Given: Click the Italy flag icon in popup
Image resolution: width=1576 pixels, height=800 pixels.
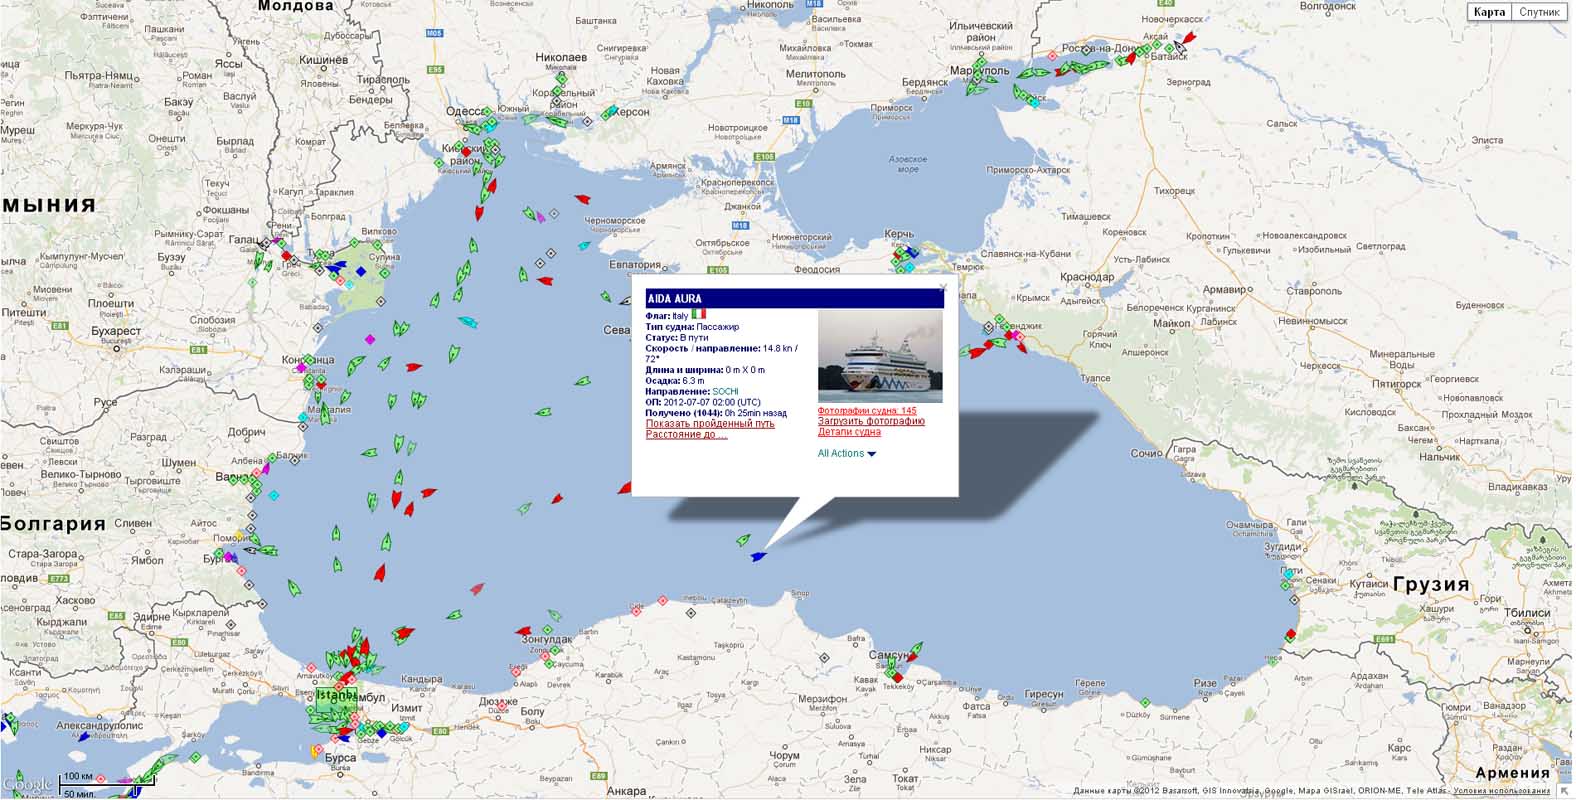Looking at the screenshot, I should [698, 315].
